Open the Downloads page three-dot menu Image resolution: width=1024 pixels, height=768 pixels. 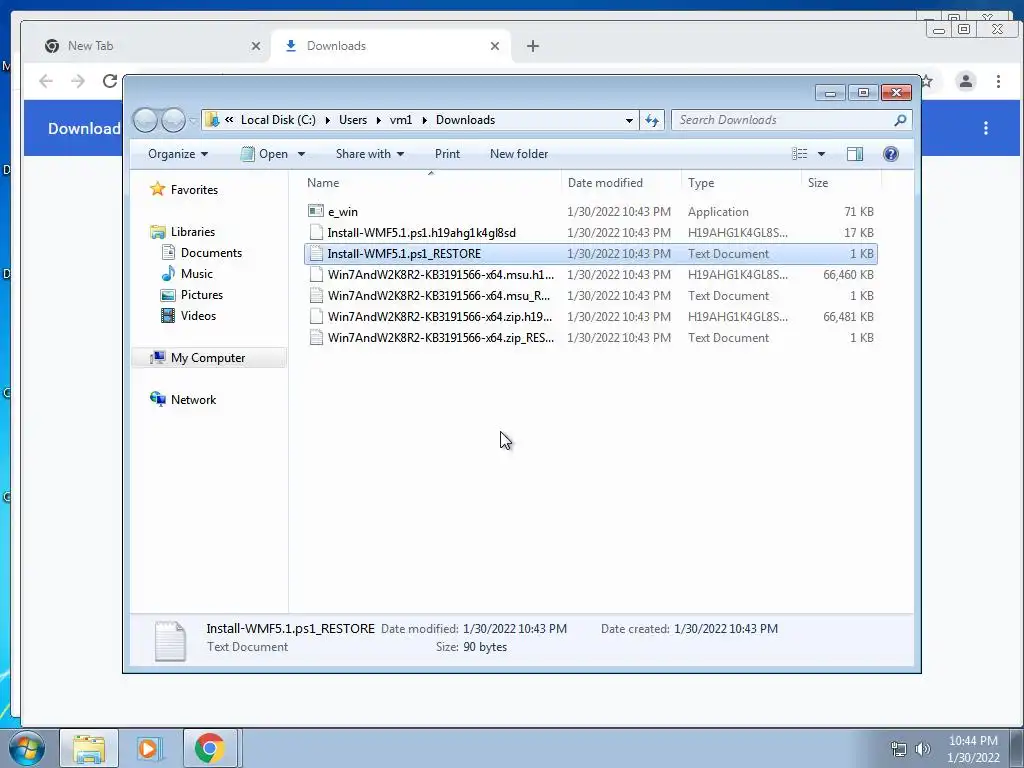(x=985, y=128)
